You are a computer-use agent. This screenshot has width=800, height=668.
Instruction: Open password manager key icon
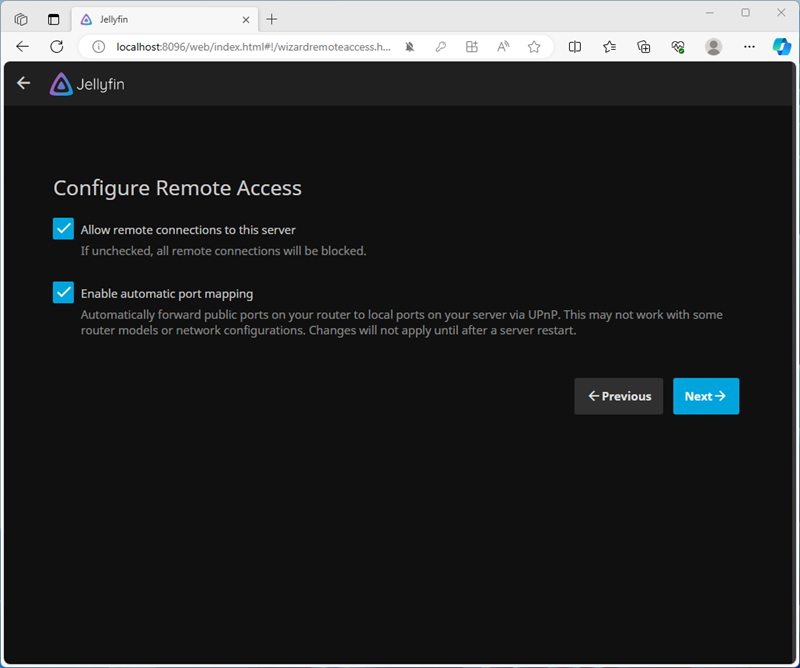[440, 47]
